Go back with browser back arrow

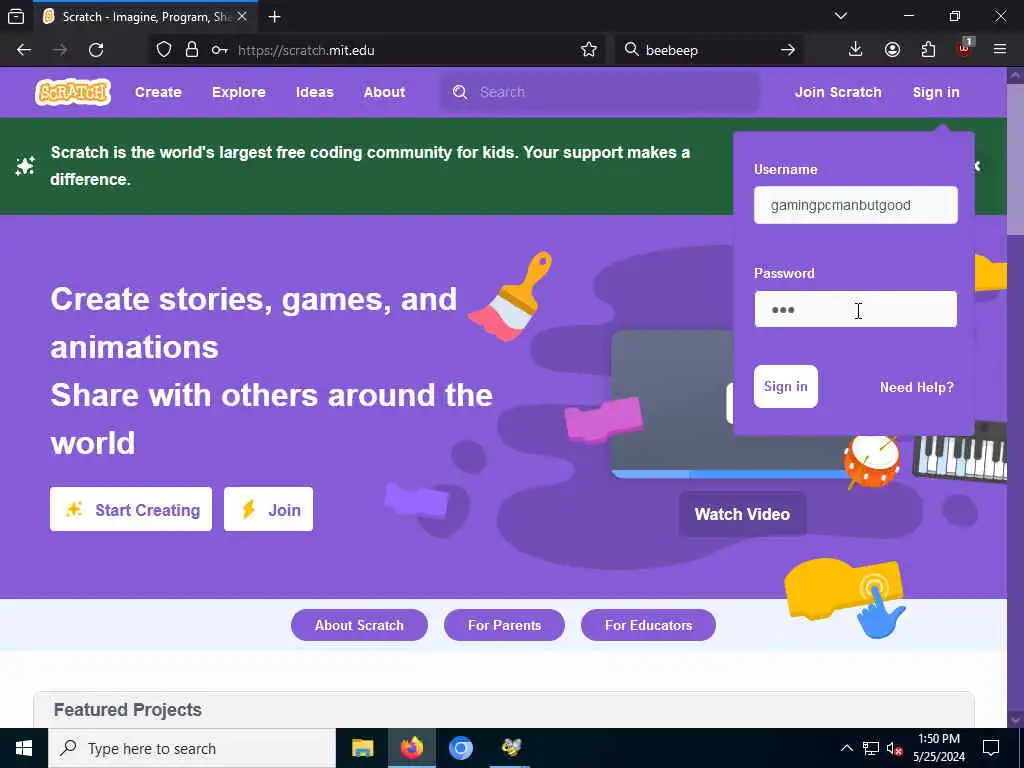24,50
